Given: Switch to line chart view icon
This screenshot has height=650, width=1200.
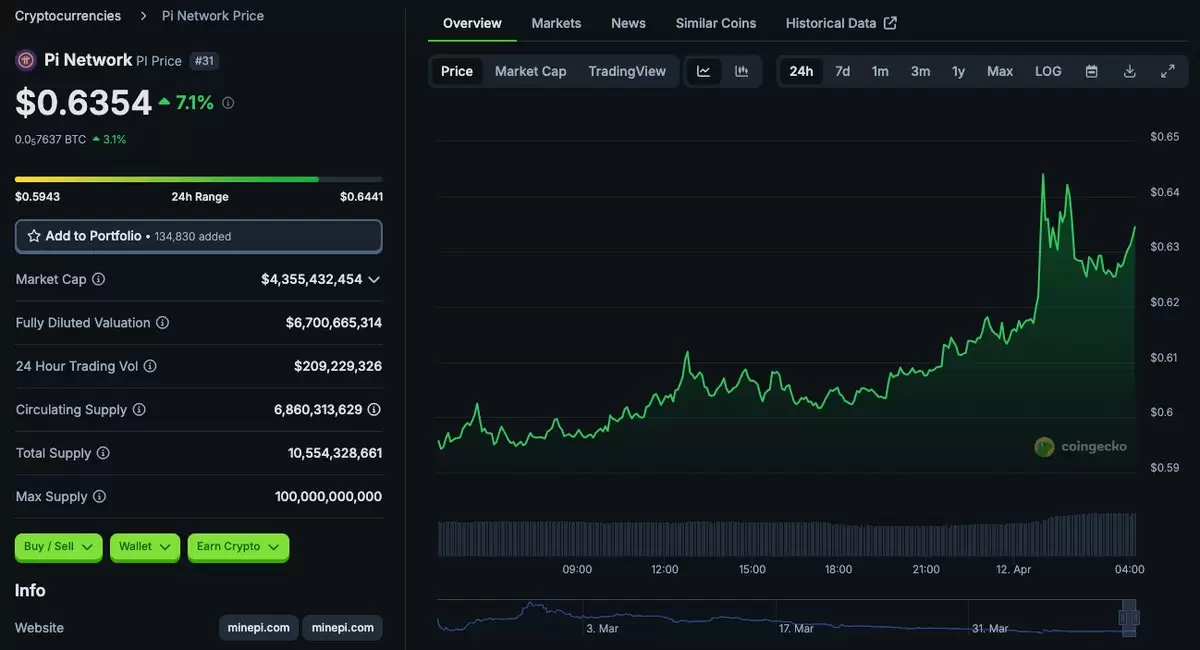Looking at the screenshot, I should [x=704, y=71].
